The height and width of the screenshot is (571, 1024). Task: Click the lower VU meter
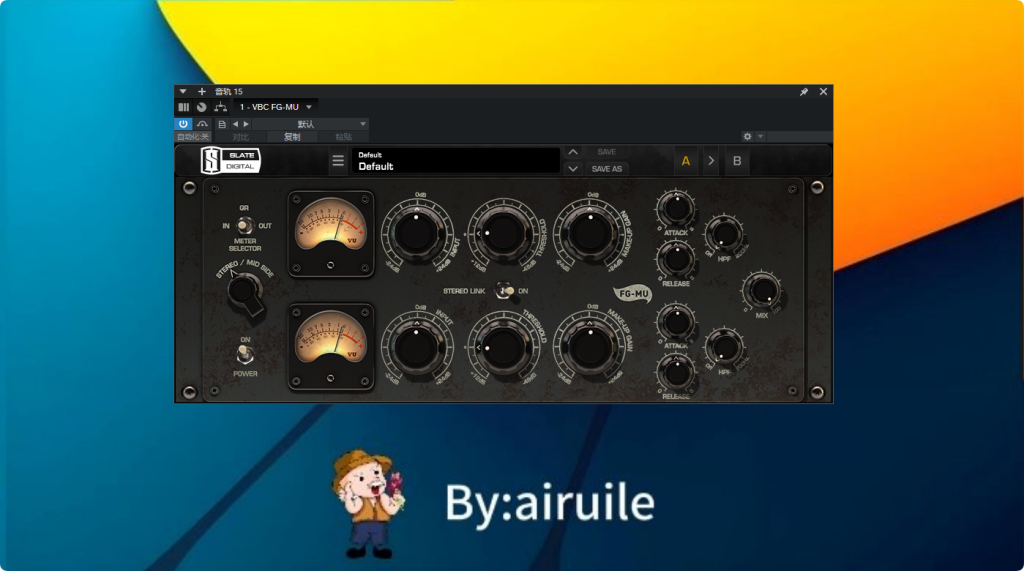point(331,347)
